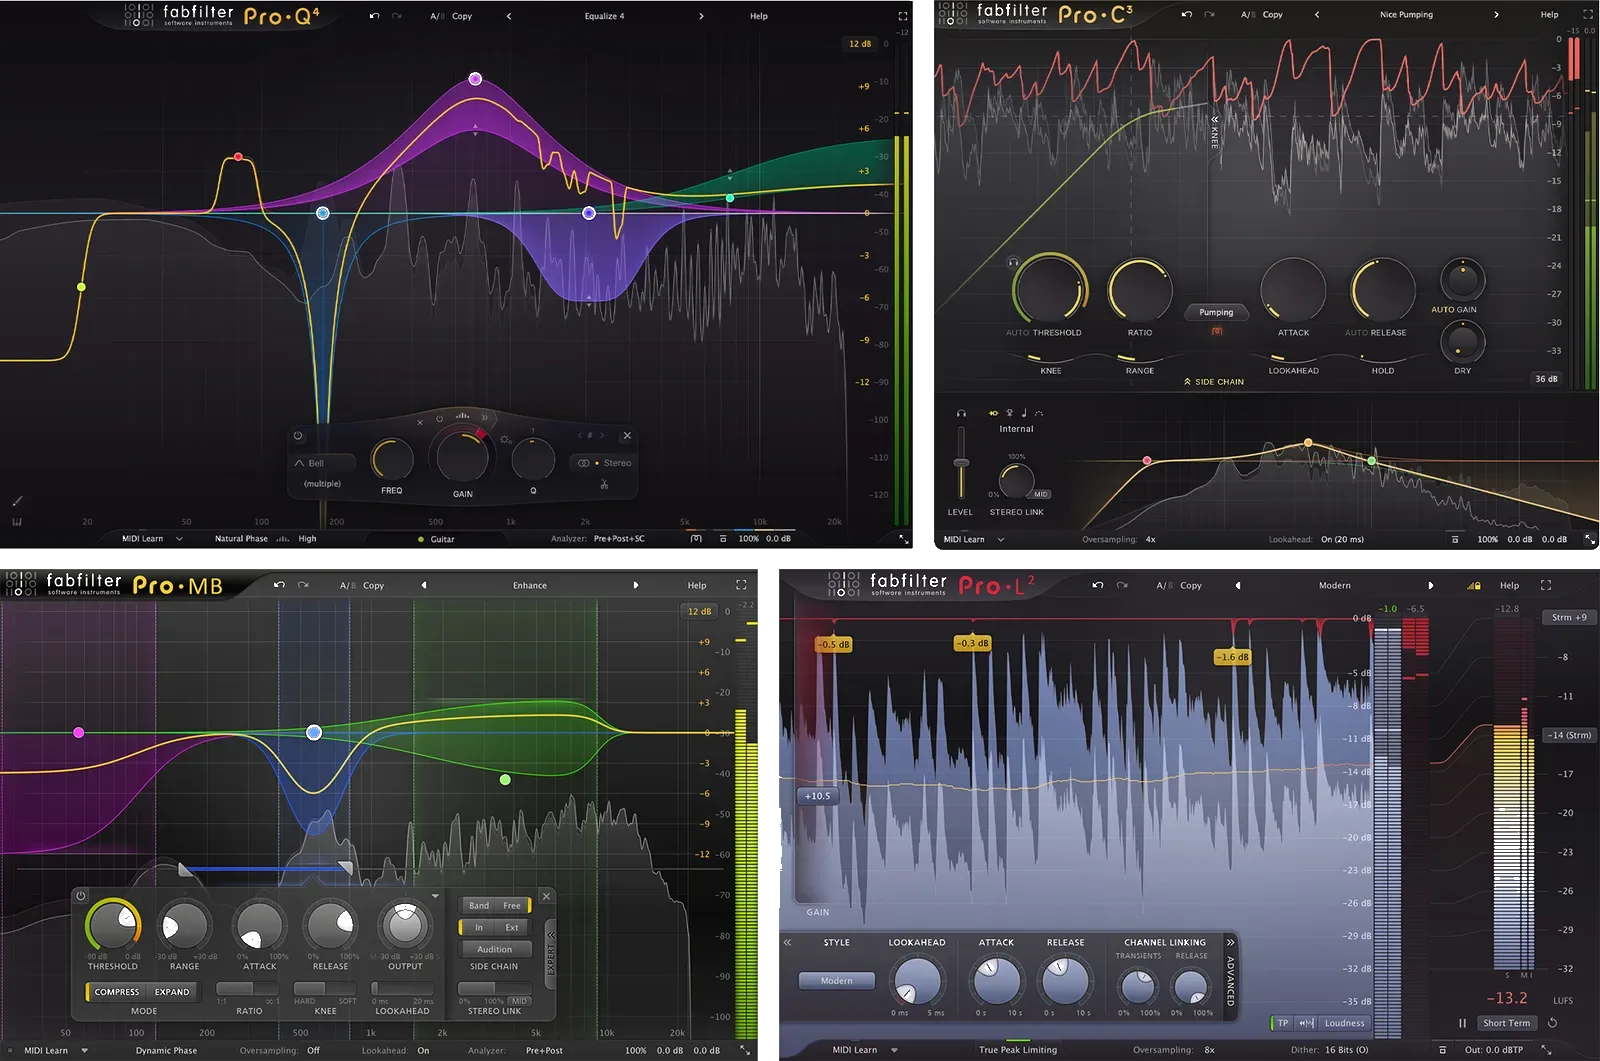Select the next preset arrow in Pro-Q 4
Viewport: 1600px width, 1061px height.
tap(701, 16)
